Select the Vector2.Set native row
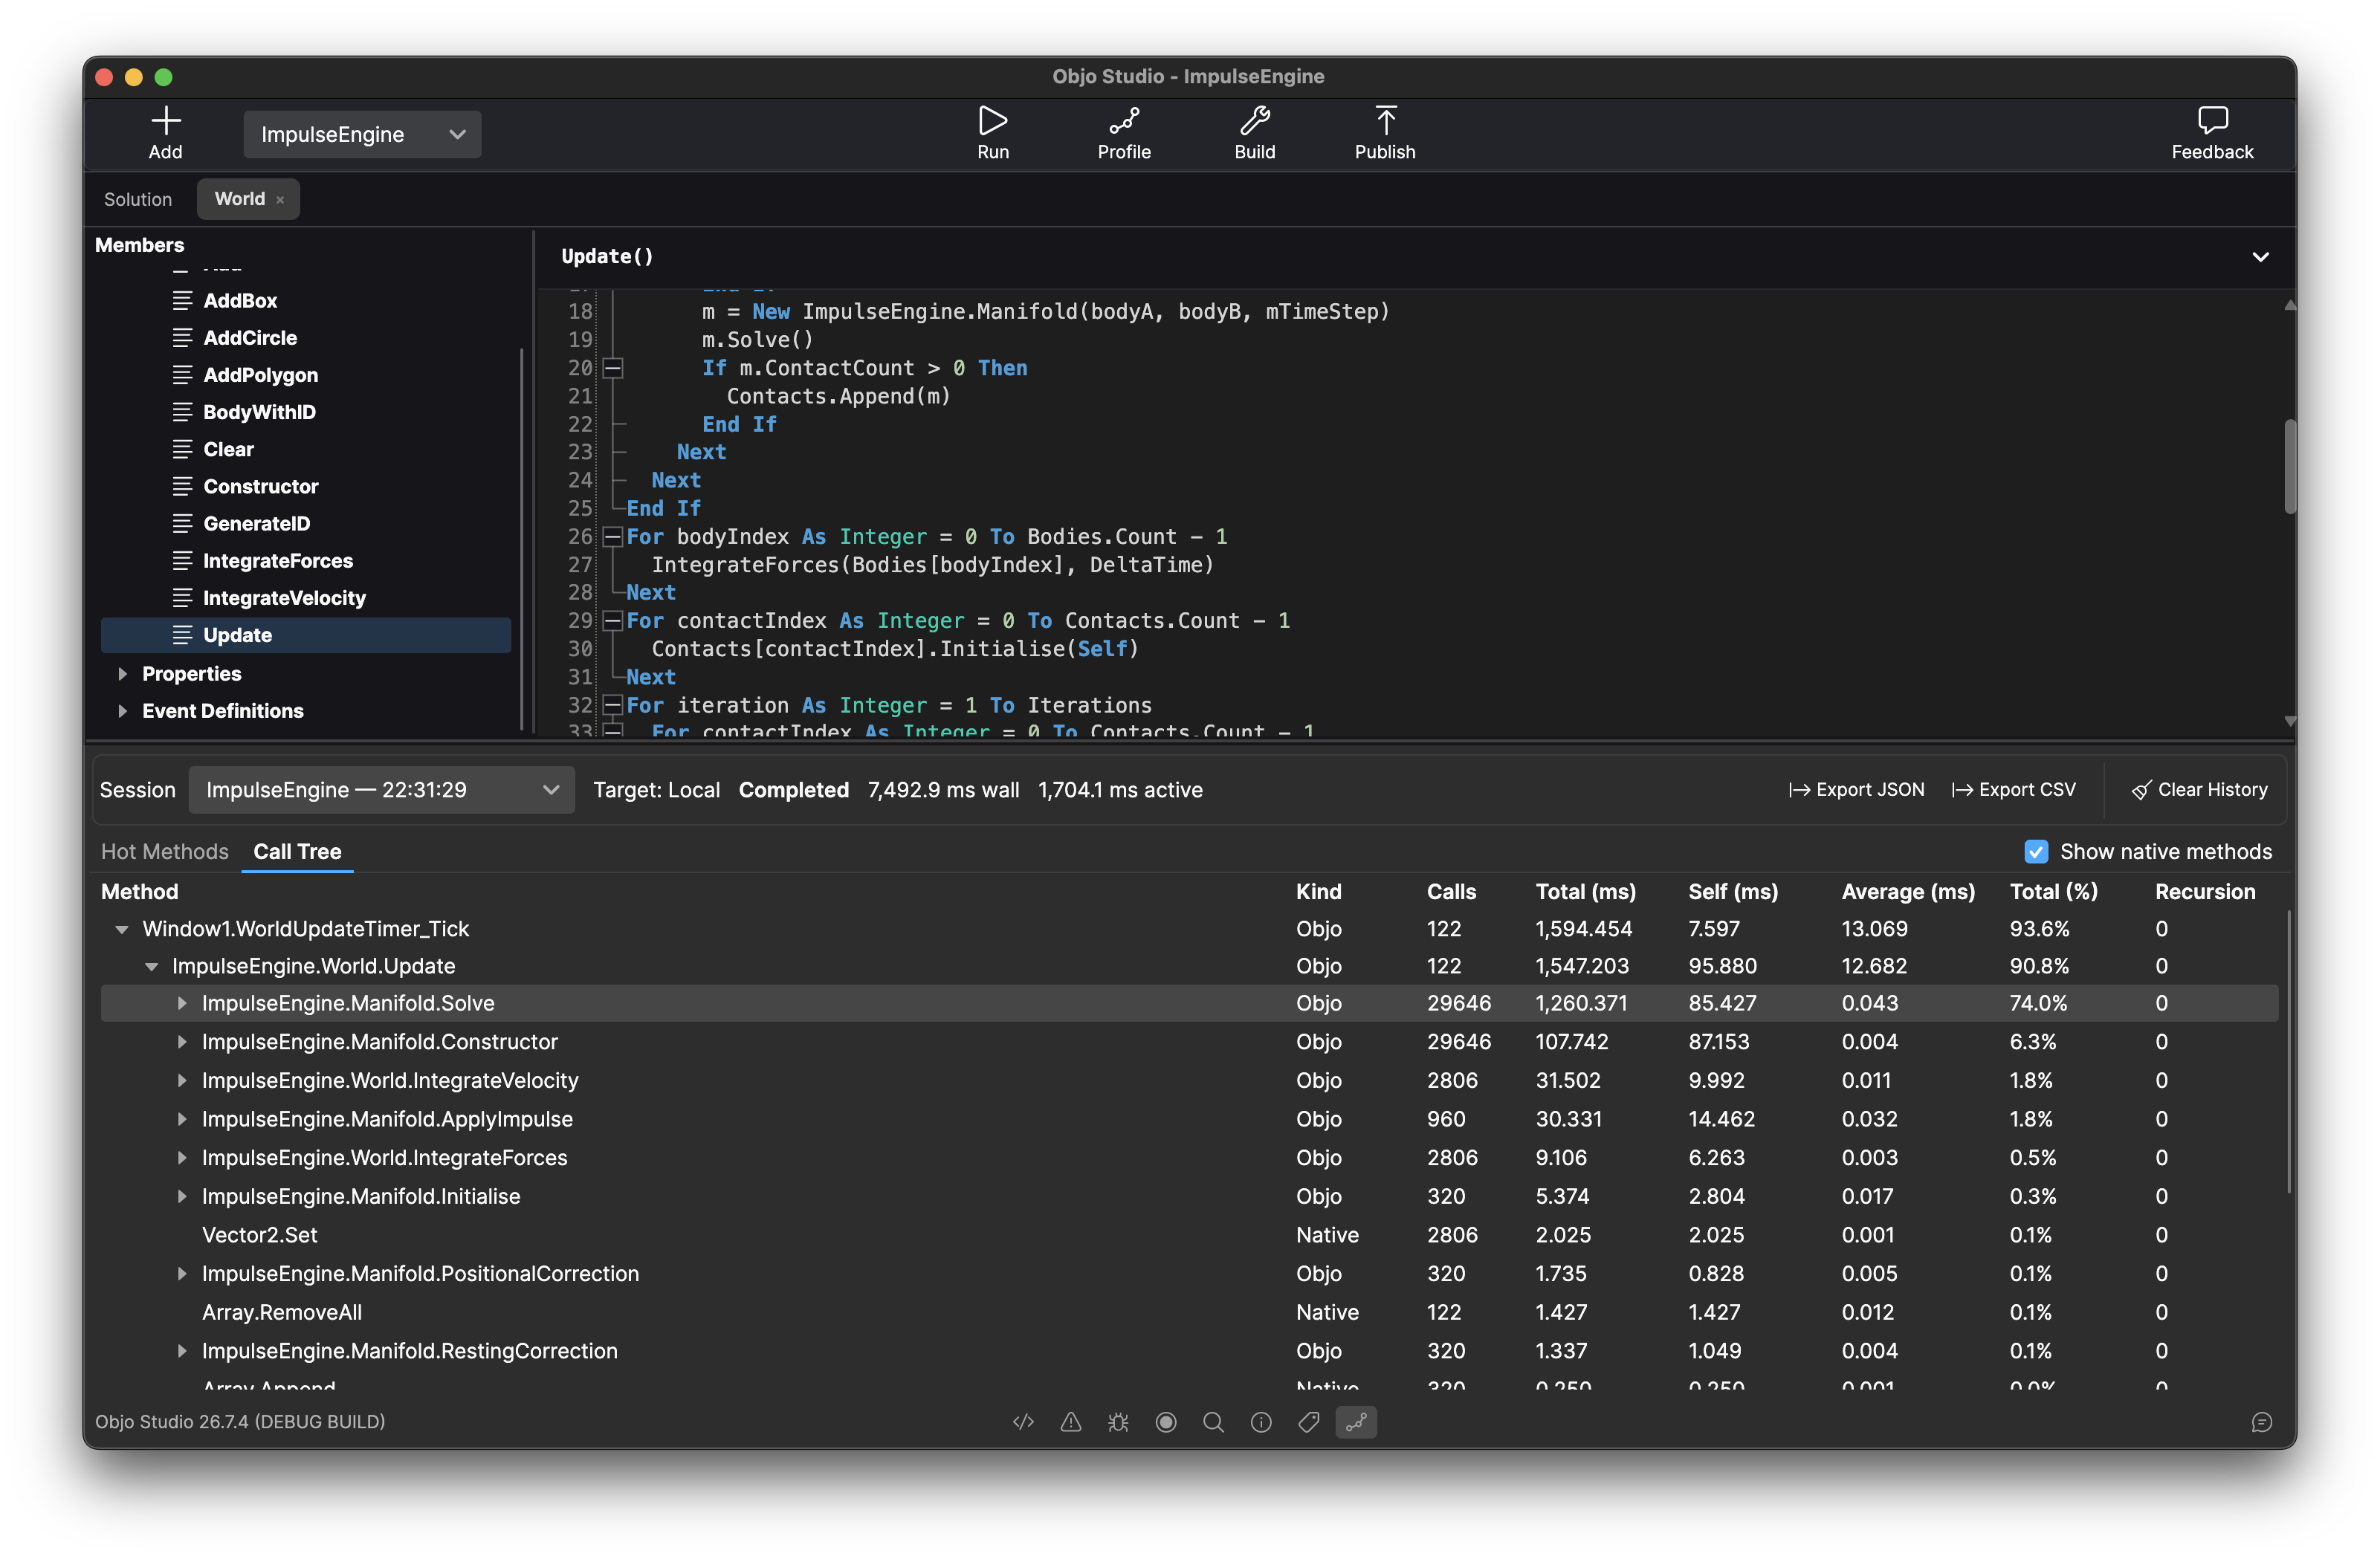This screenshot has width=2380, height=1559. pyautogui.click(x=1189, y=1235)
